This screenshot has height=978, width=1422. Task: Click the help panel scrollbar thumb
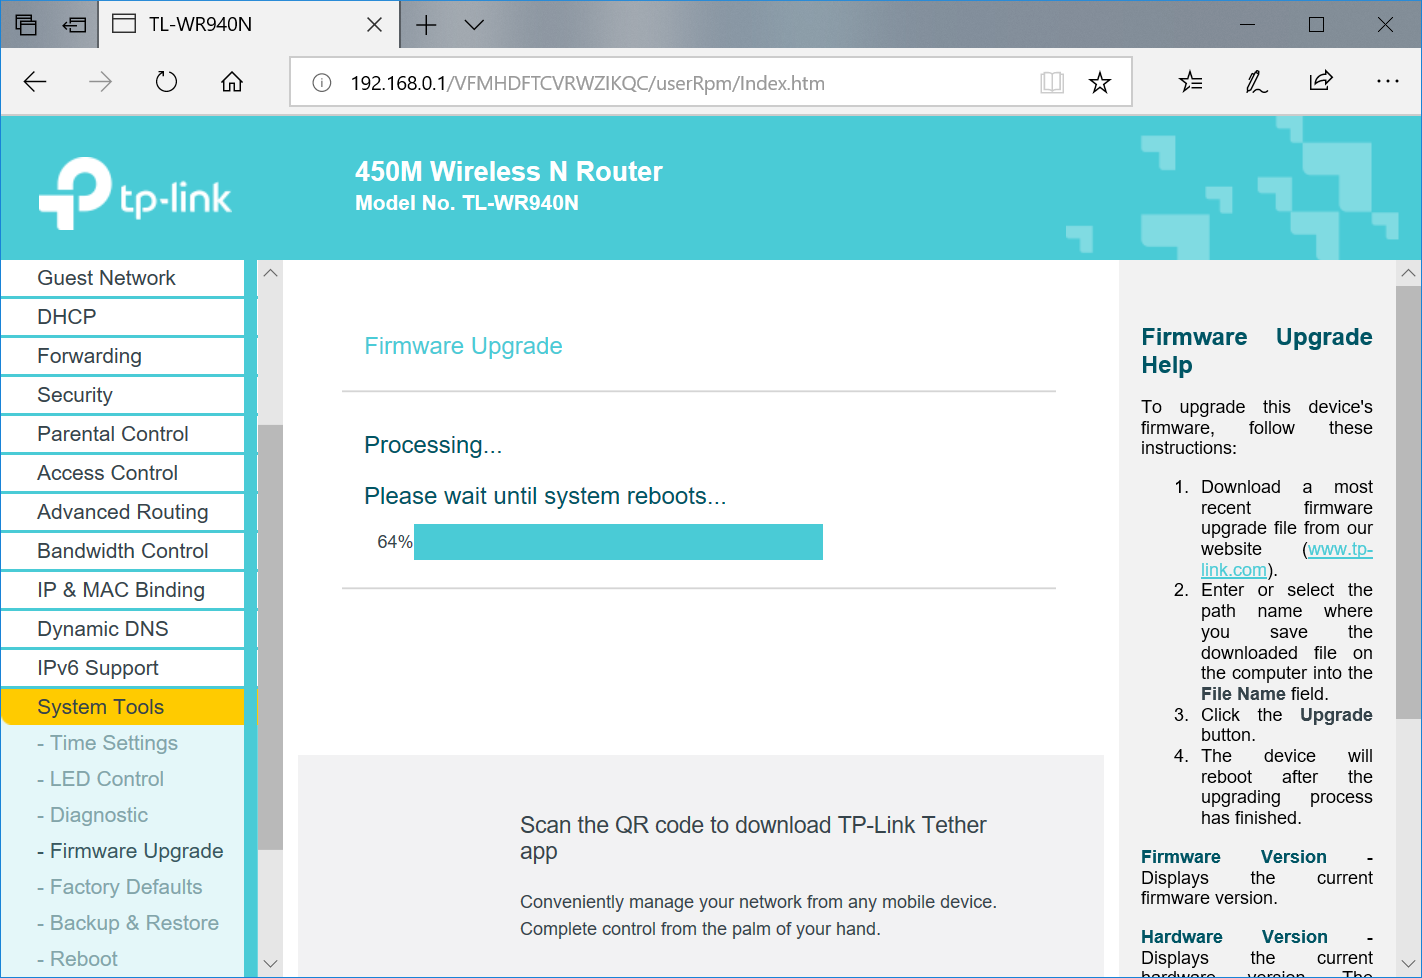(1408, 502)
